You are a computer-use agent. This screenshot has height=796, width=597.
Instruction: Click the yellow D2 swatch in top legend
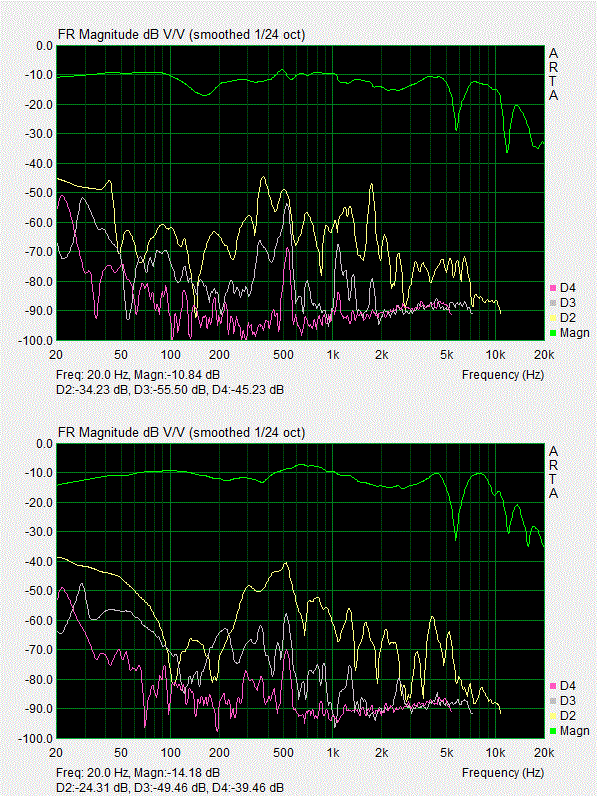tap(553, 318)
